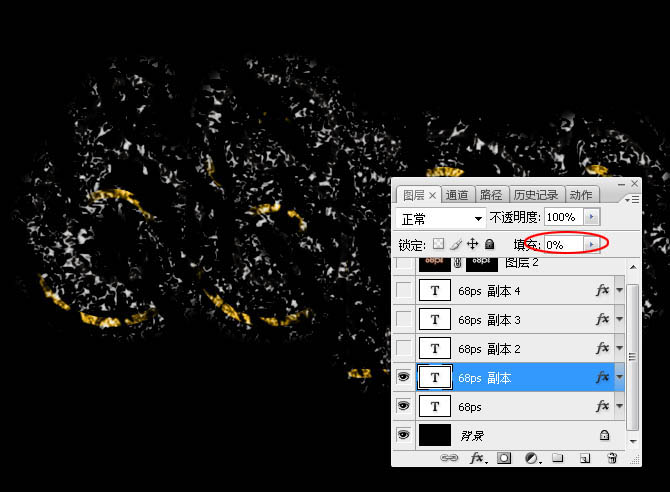This screenshot has height=492, width=670.
Task: Click text thumbnail of 68ps 副本 3
Action: click(435, 319)
